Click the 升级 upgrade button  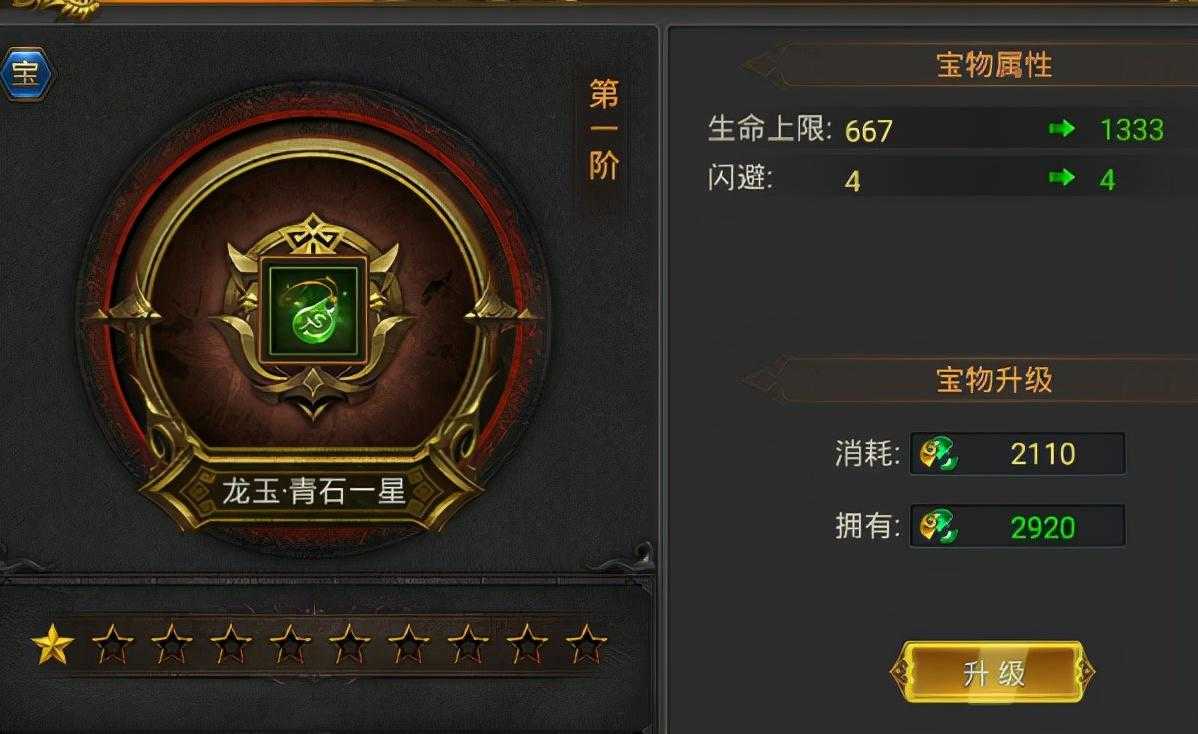click(992, 672)
